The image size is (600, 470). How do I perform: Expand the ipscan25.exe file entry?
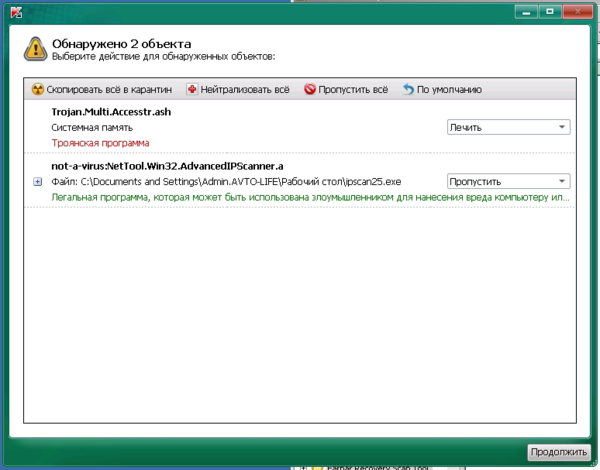[38, 181]
